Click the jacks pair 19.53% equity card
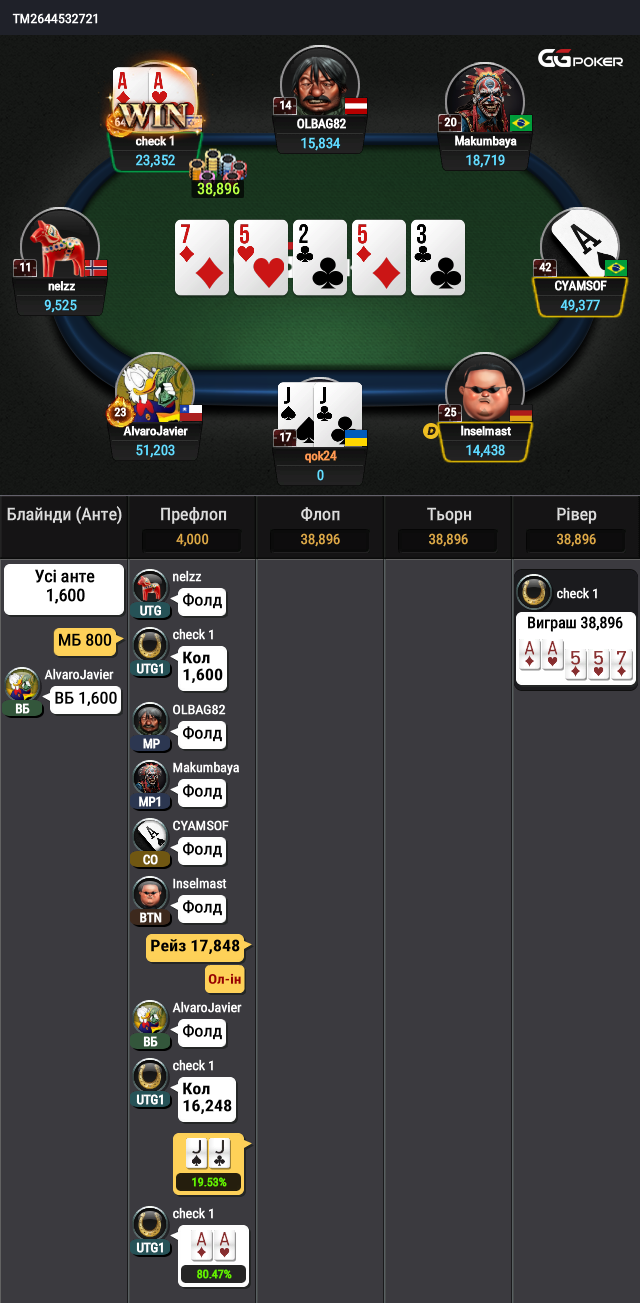The height and width of the screenshot is (1303, 640). (210, 1164)
